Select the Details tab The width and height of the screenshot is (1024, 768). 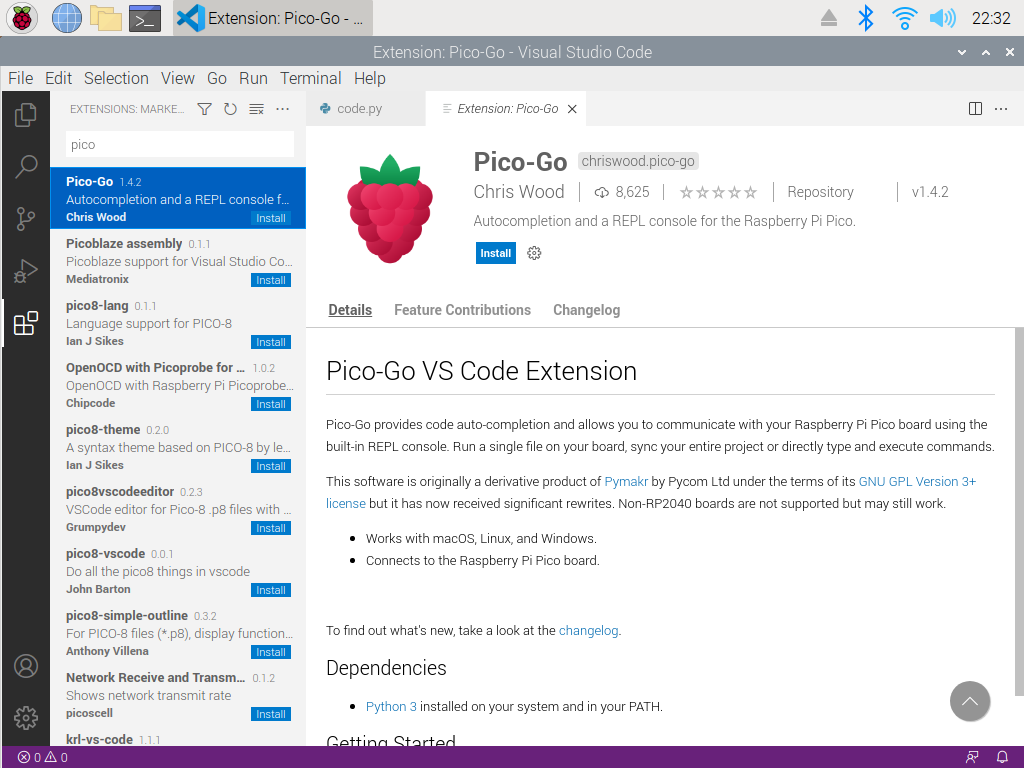(x=350, y=310)
